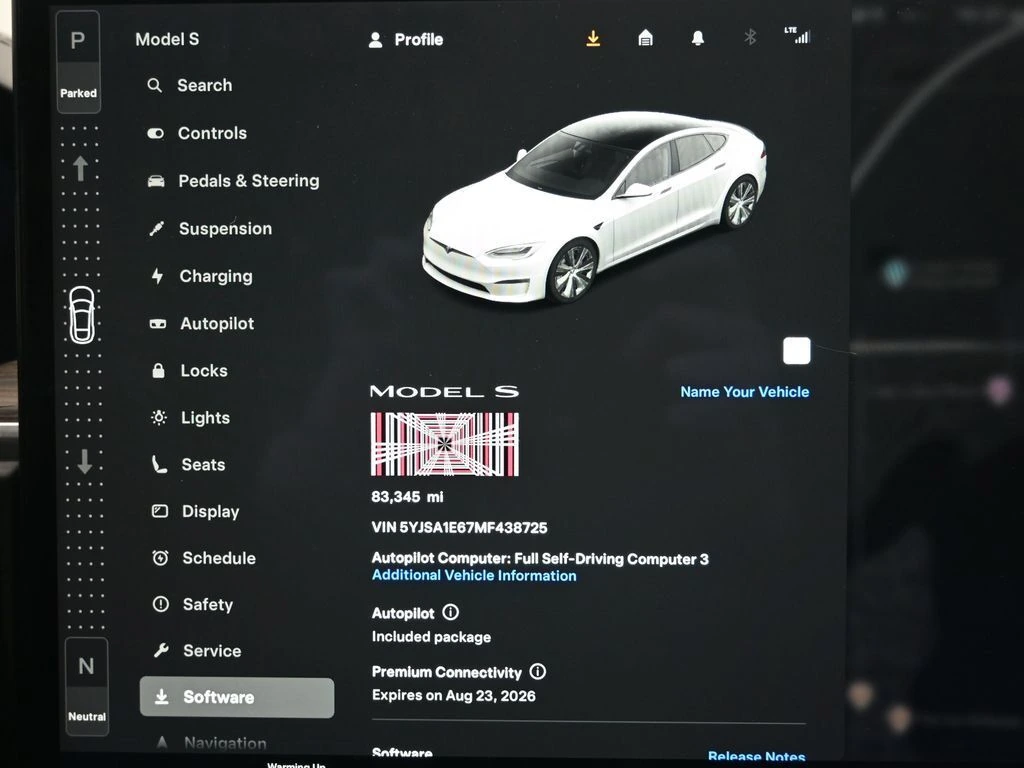Tap the LTE signal strength icon
The image size is (1024, 768).
tap(797, 36)
